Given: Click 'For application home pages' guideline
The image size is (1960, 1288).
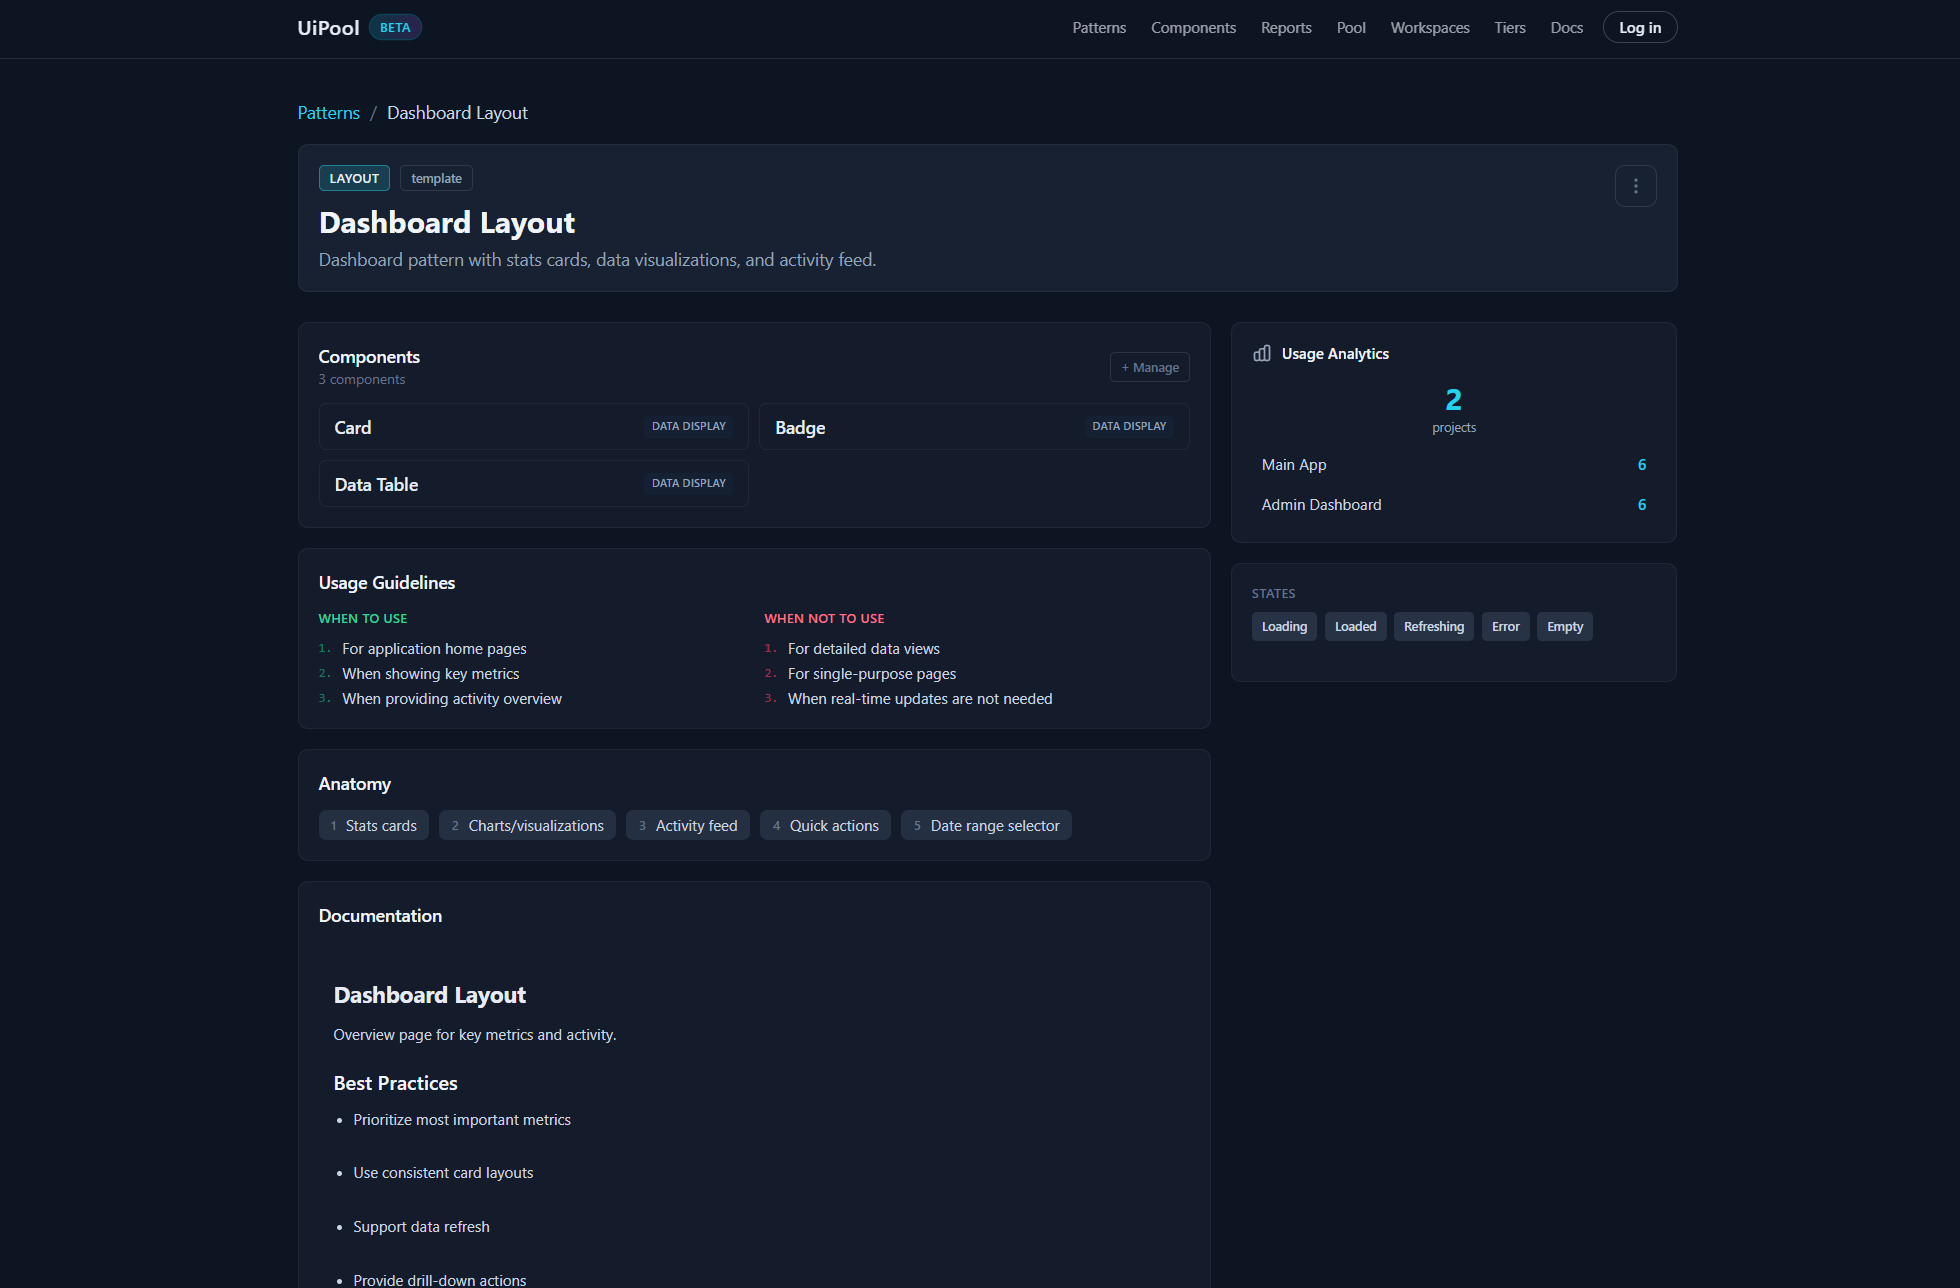Looking at the screenshot, I should click(x=434, y=649).
